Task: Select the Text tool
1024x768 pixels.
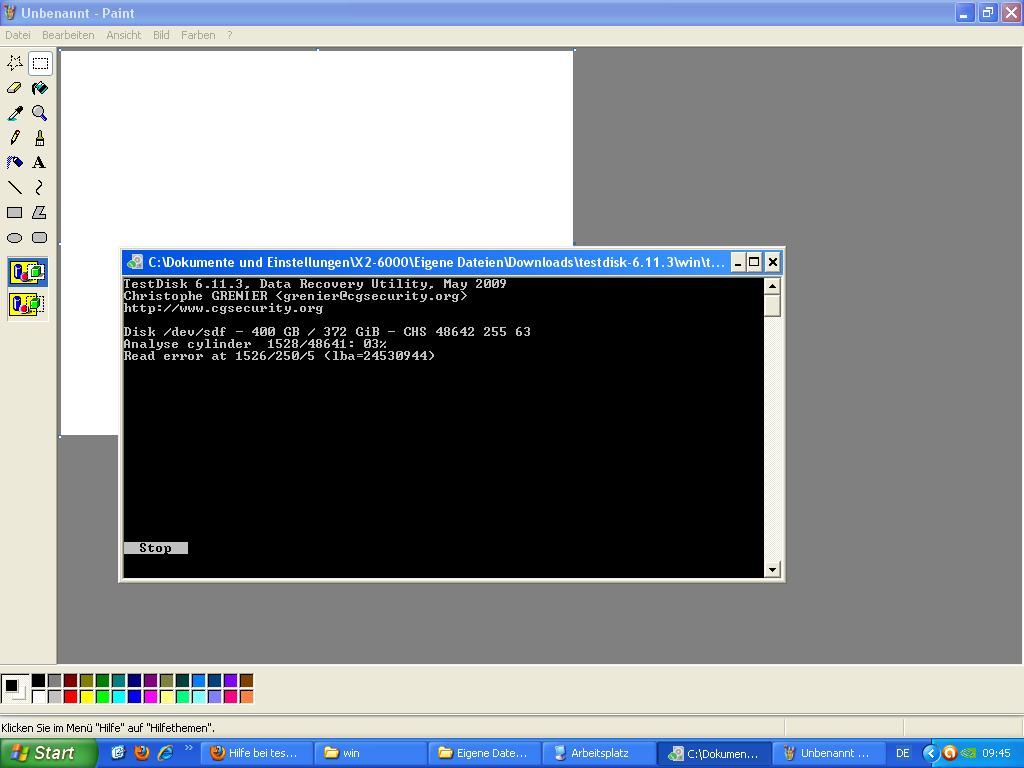Action: tap(40, 163)
